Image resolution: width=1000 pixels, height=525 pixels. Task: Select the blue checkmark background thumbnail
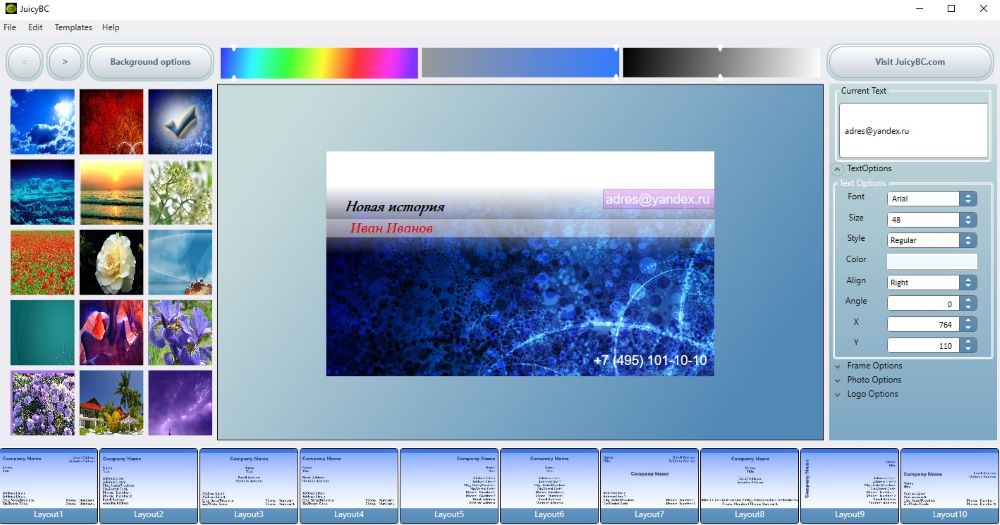tap(180, 121)
